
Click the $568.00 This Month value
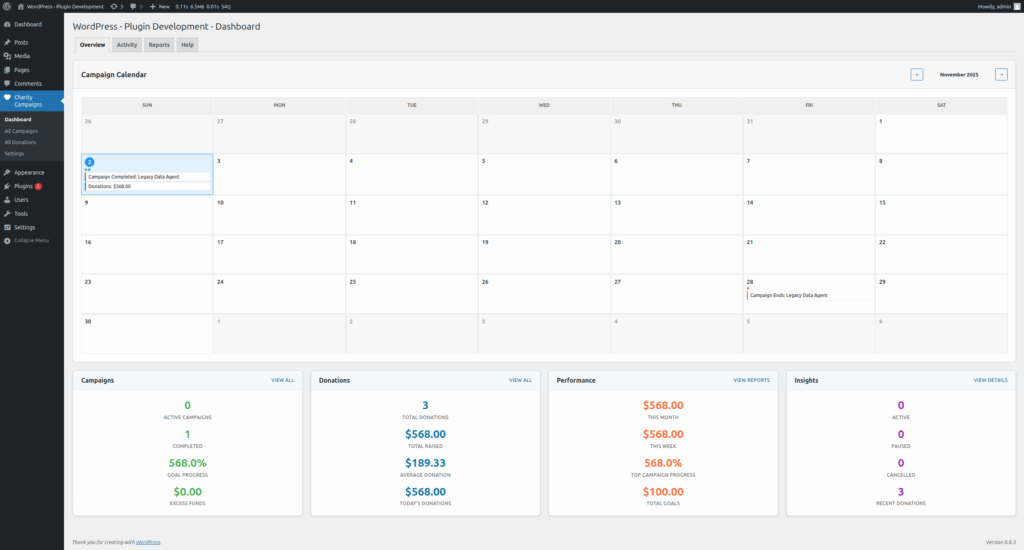[663, 406]
